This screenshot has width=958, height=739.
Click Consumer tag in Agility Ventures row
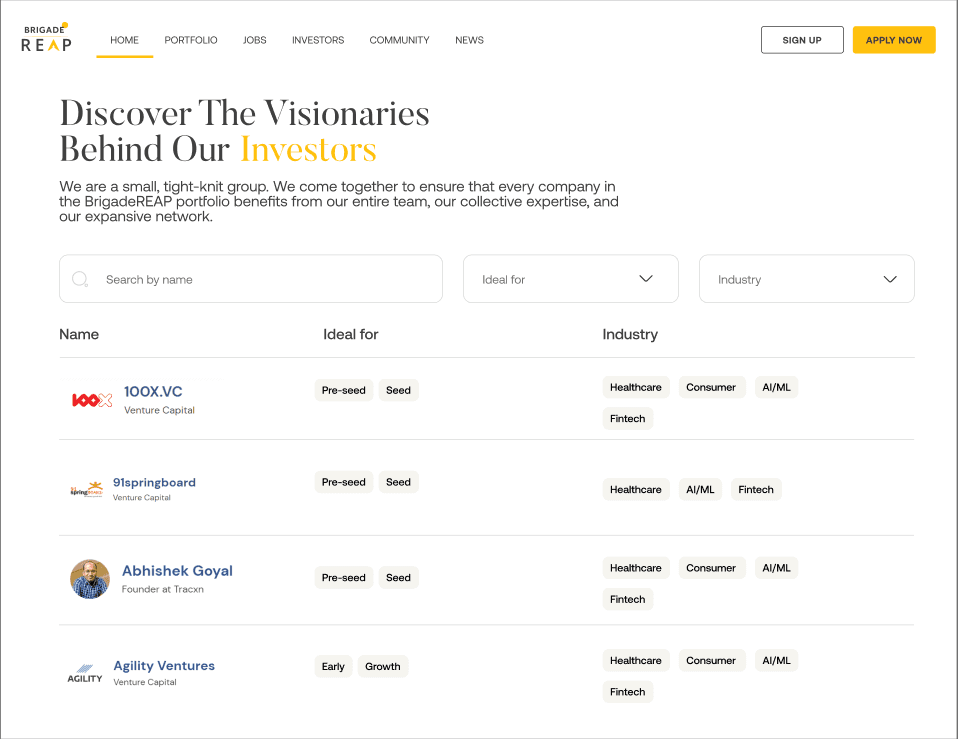click(x=711, y=660)
